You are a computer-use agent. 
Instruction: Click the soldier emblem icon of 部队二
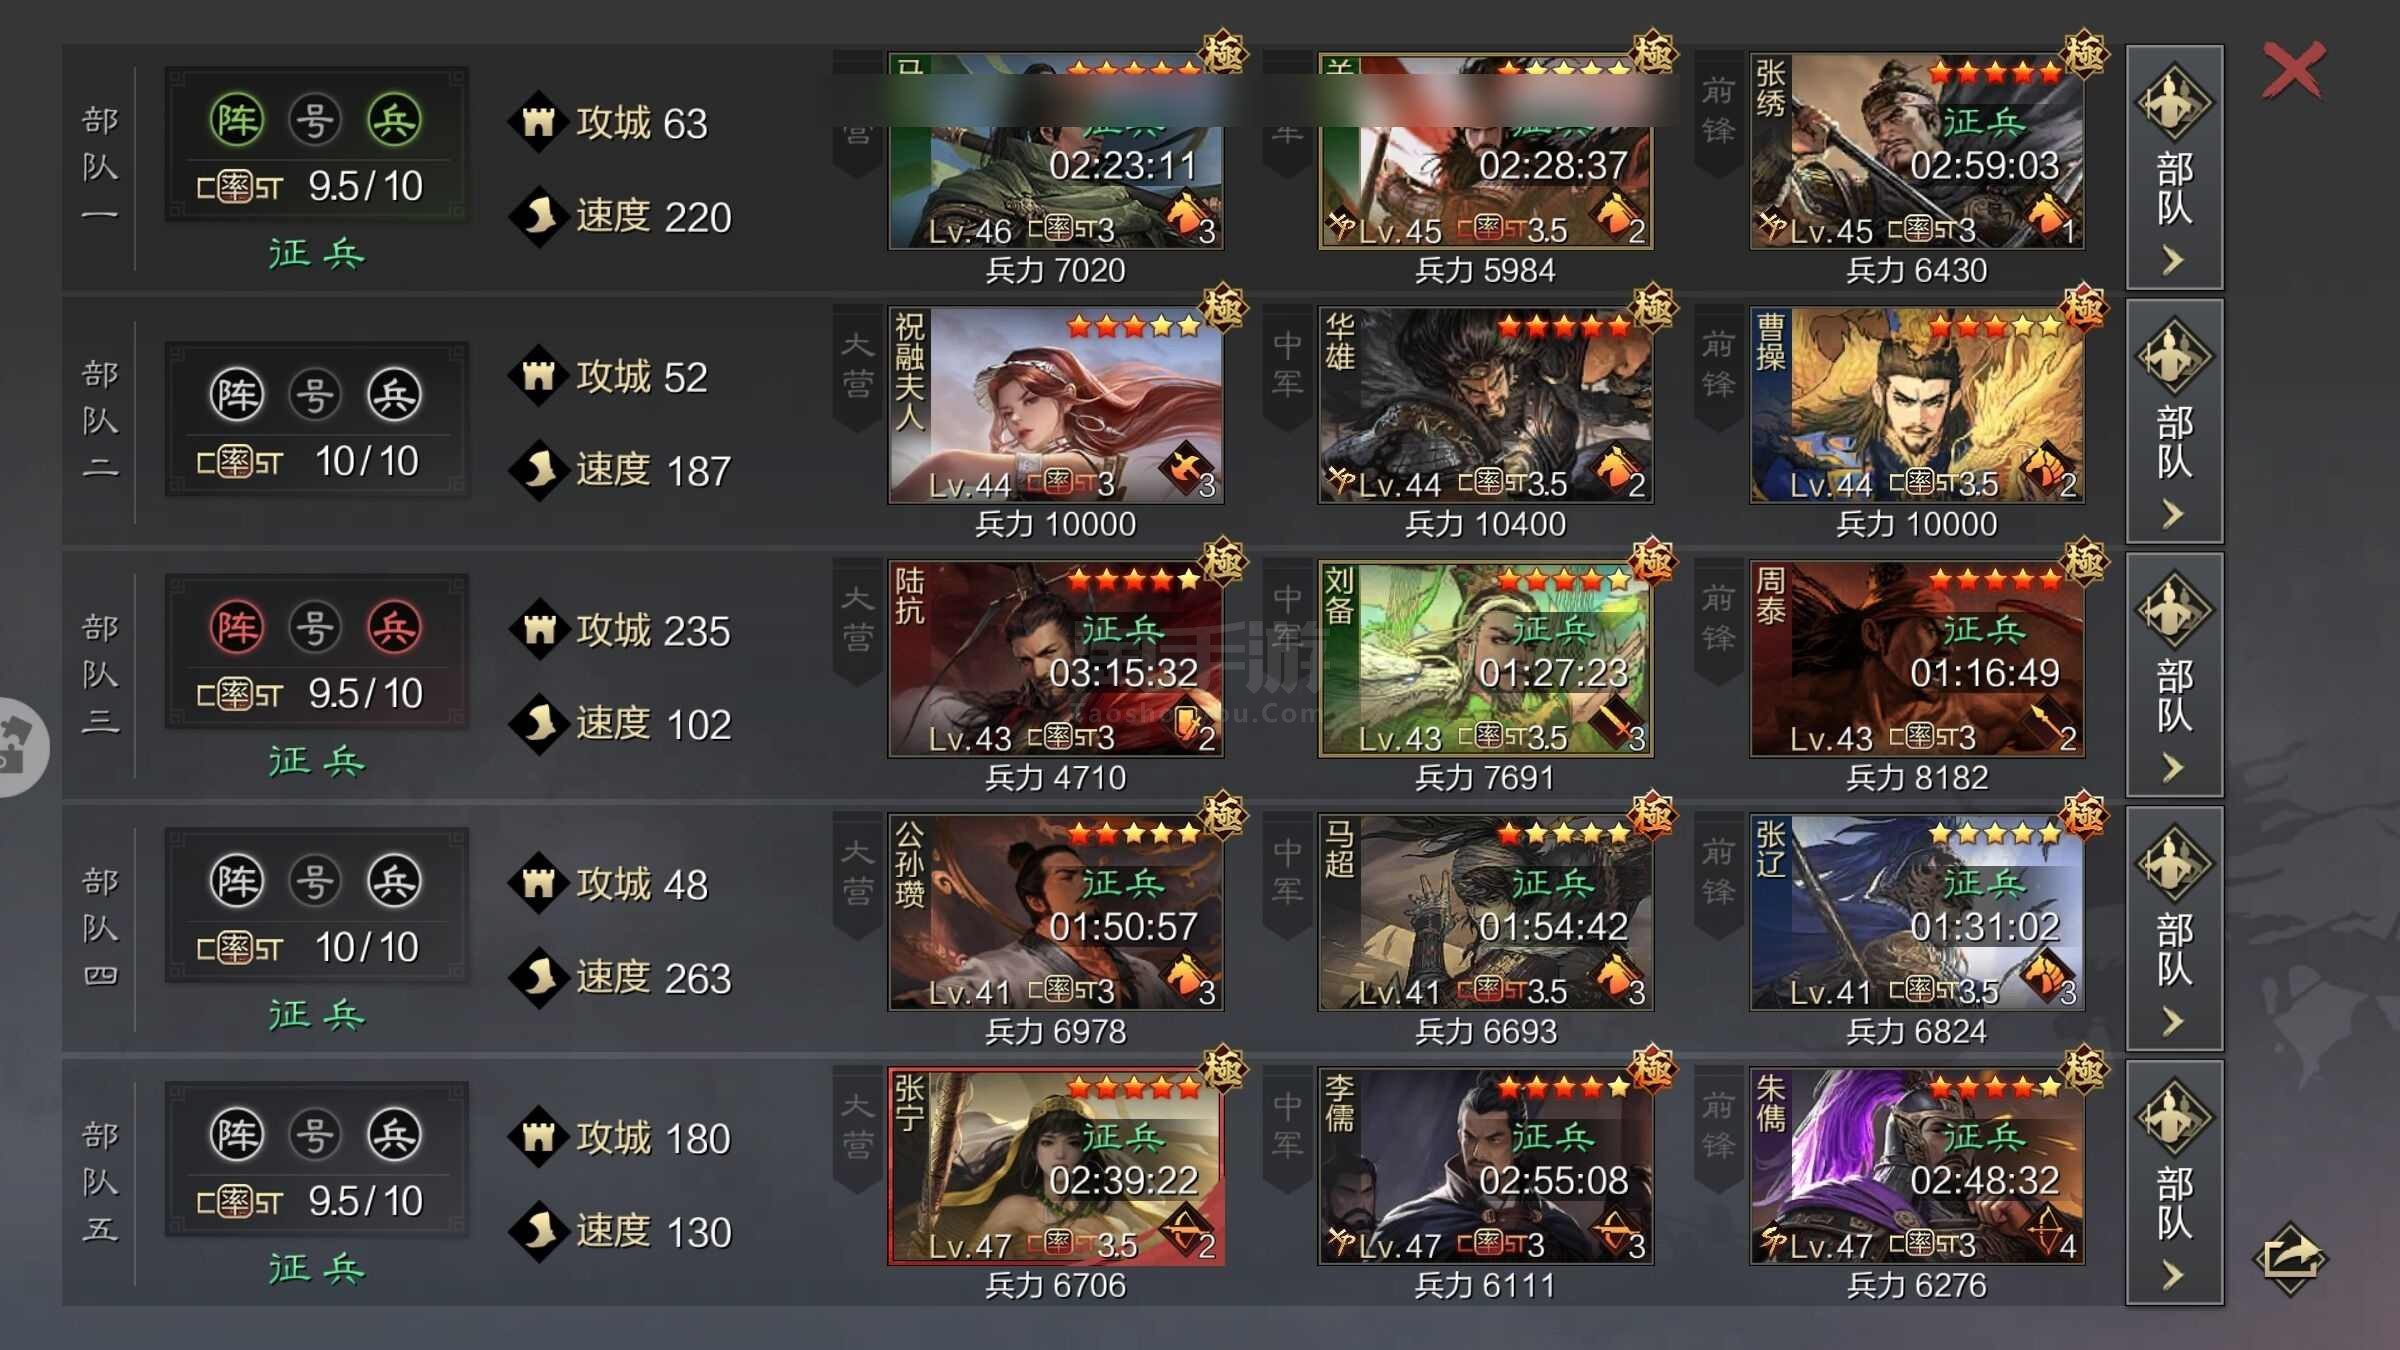click(2174, 357)
